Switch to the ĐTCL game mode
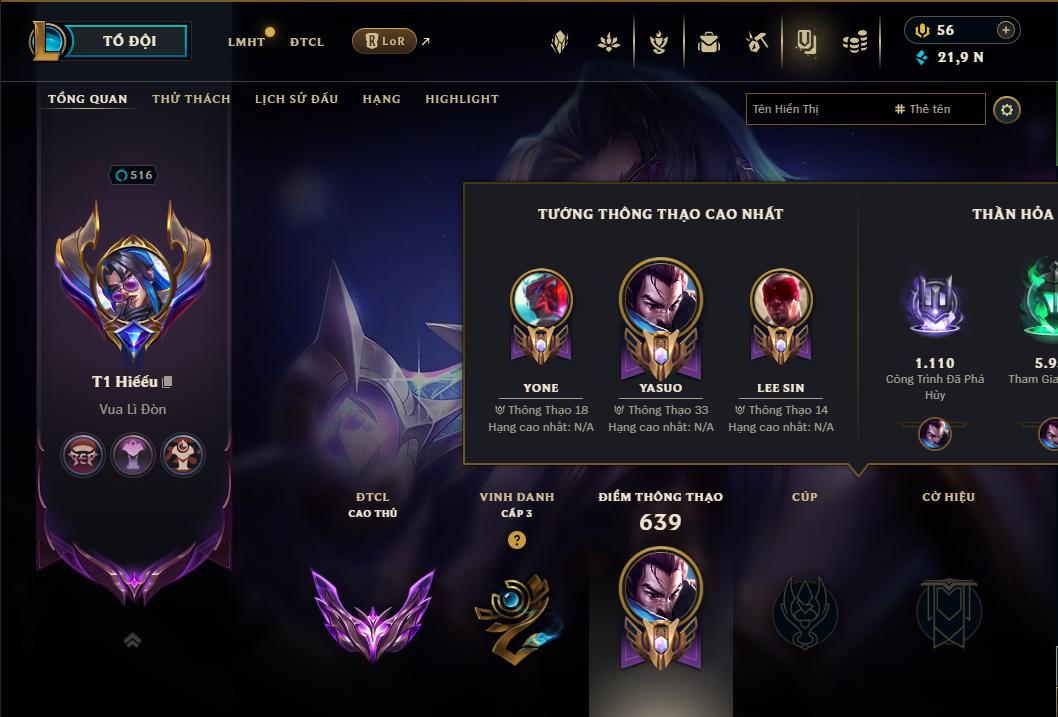 [x=306, y=42]
